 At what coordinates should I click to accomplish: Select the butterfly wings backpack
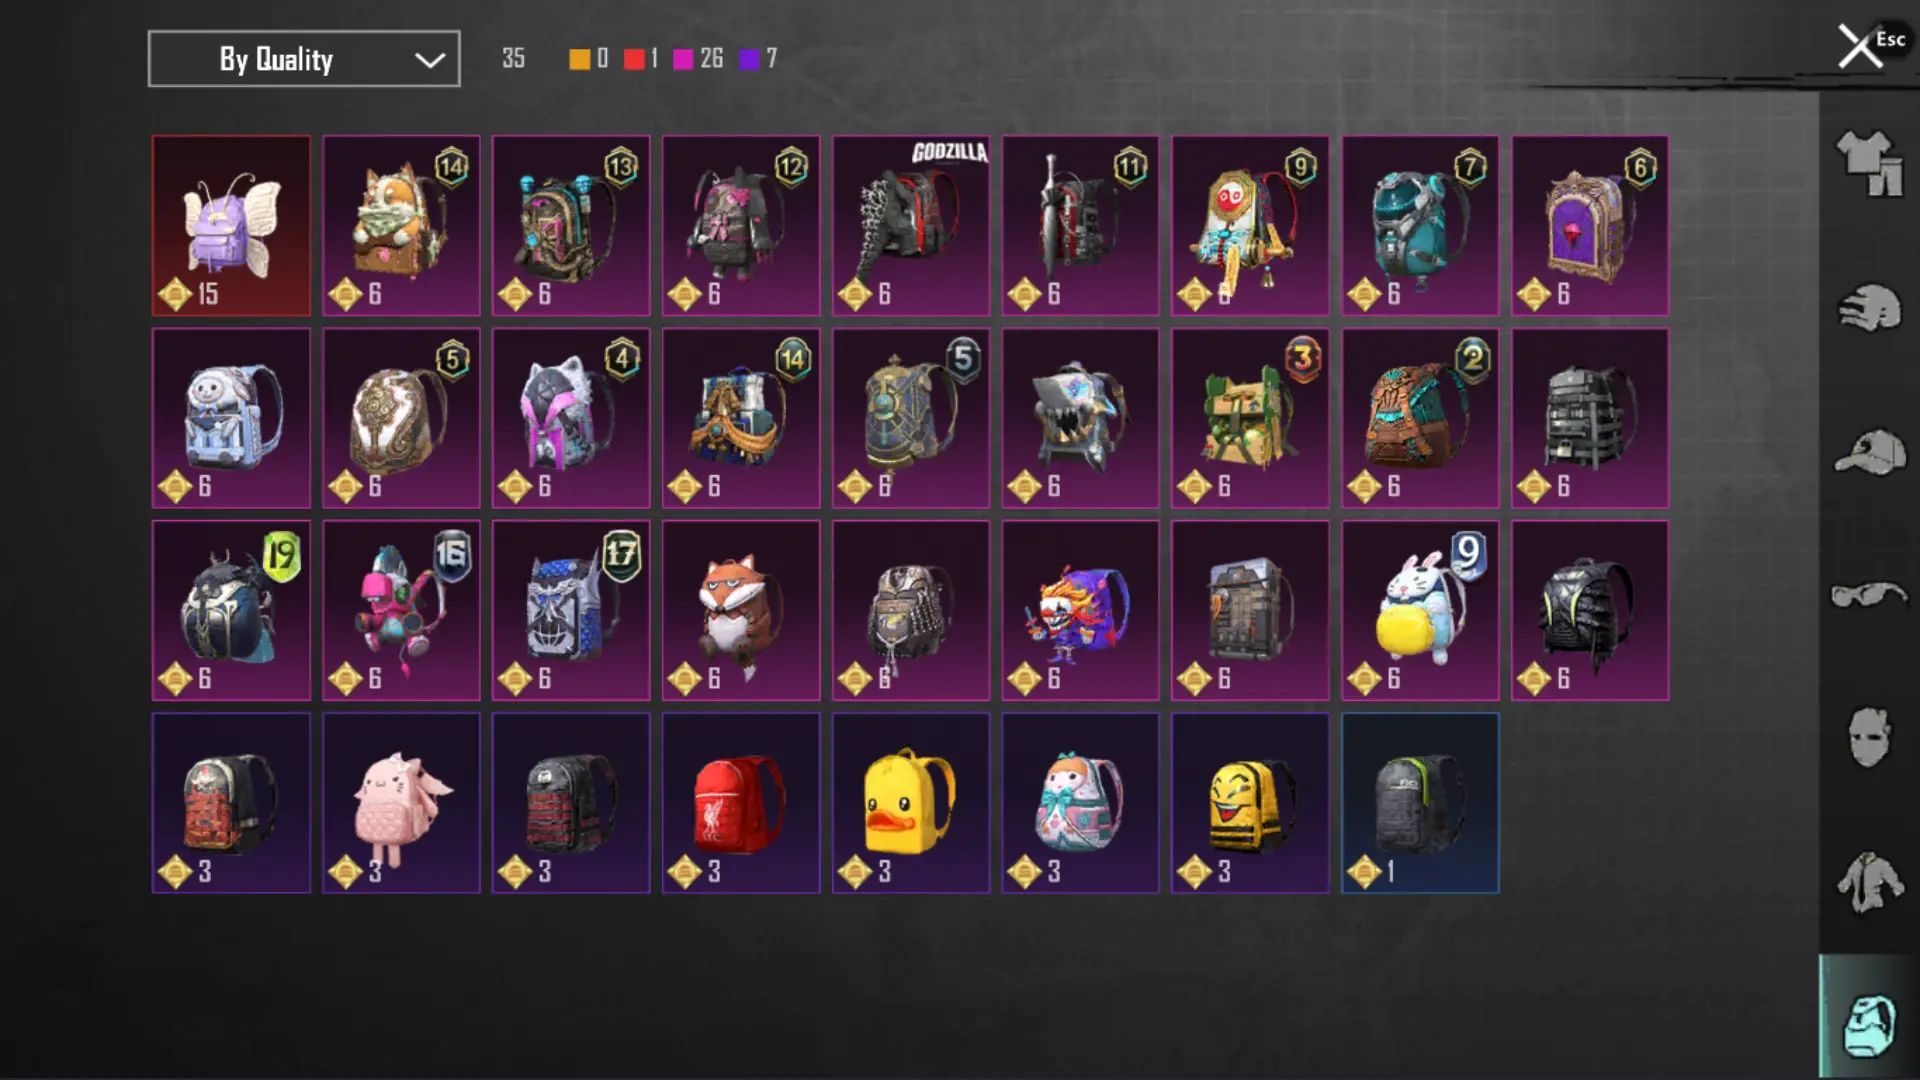(231, 226)
